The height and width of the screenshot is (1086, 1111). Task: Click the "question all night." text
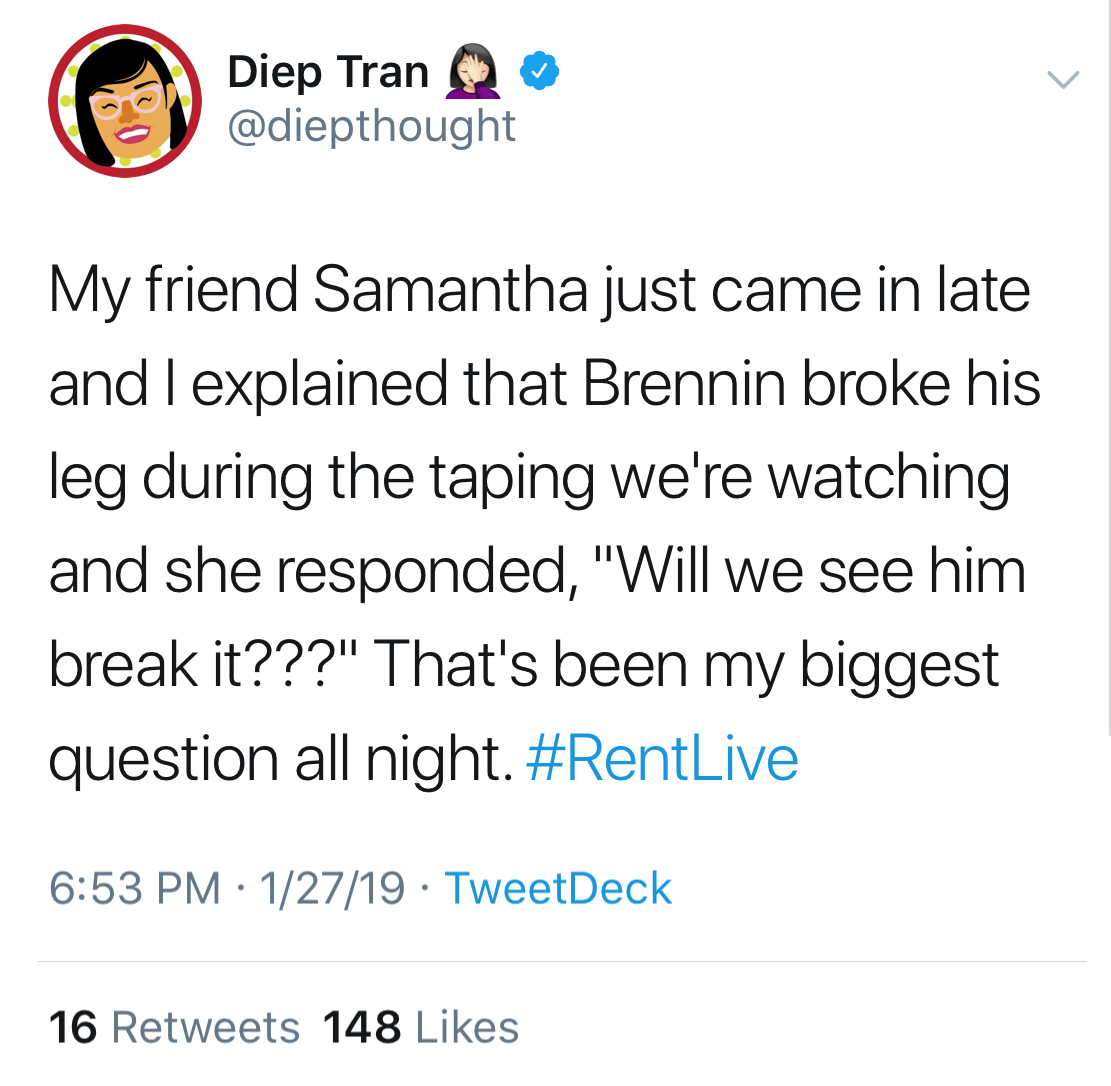coord(275,761)
